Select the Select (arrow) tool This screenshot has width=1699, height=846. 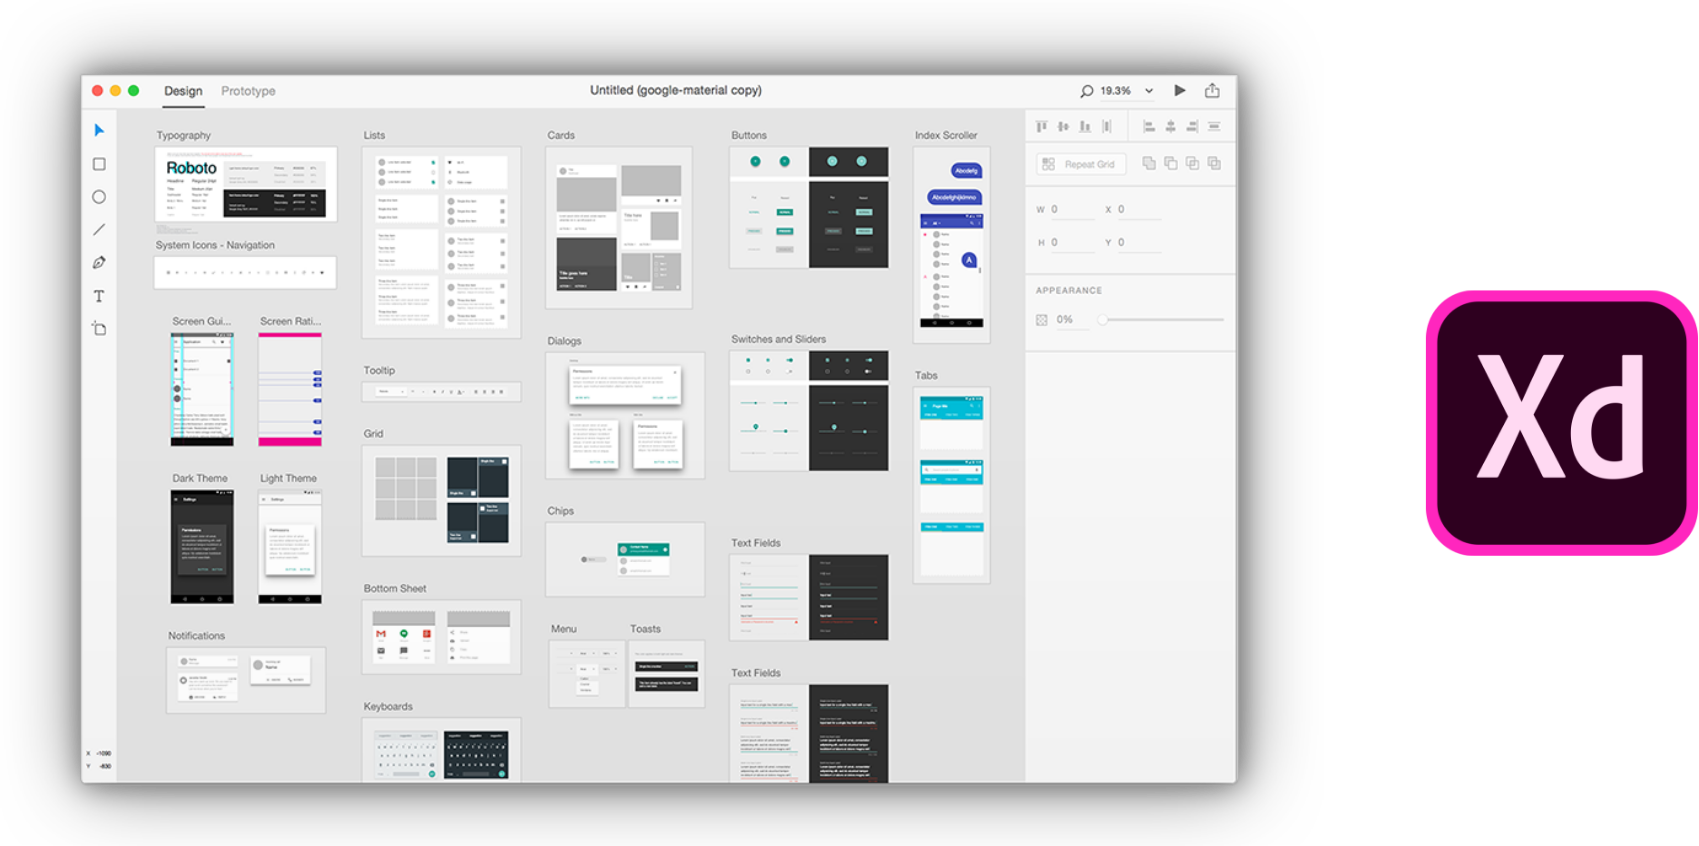(99, 130)
